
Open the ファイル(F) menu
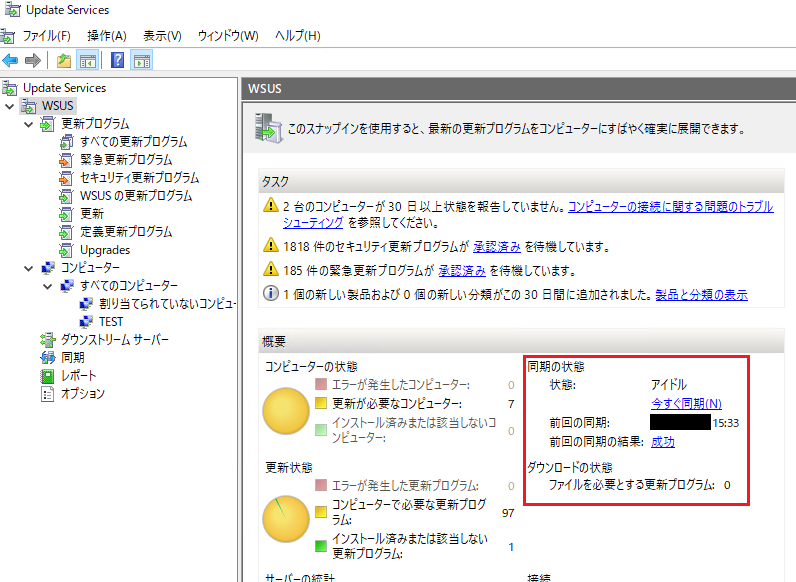46,36
